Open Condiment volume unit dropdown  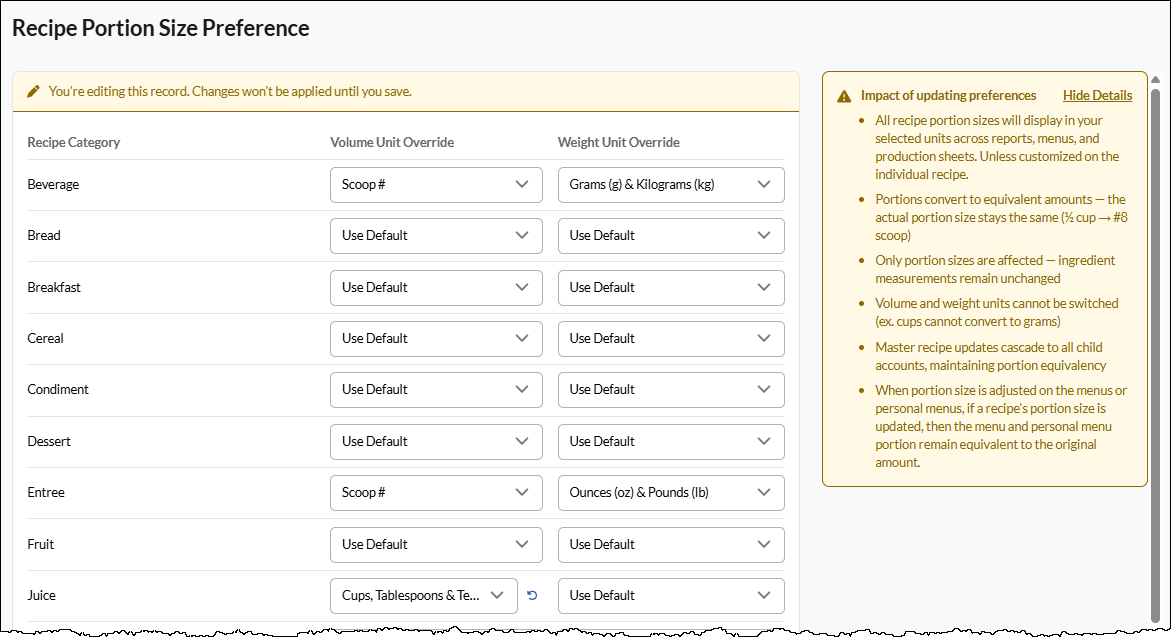[436, 390]
